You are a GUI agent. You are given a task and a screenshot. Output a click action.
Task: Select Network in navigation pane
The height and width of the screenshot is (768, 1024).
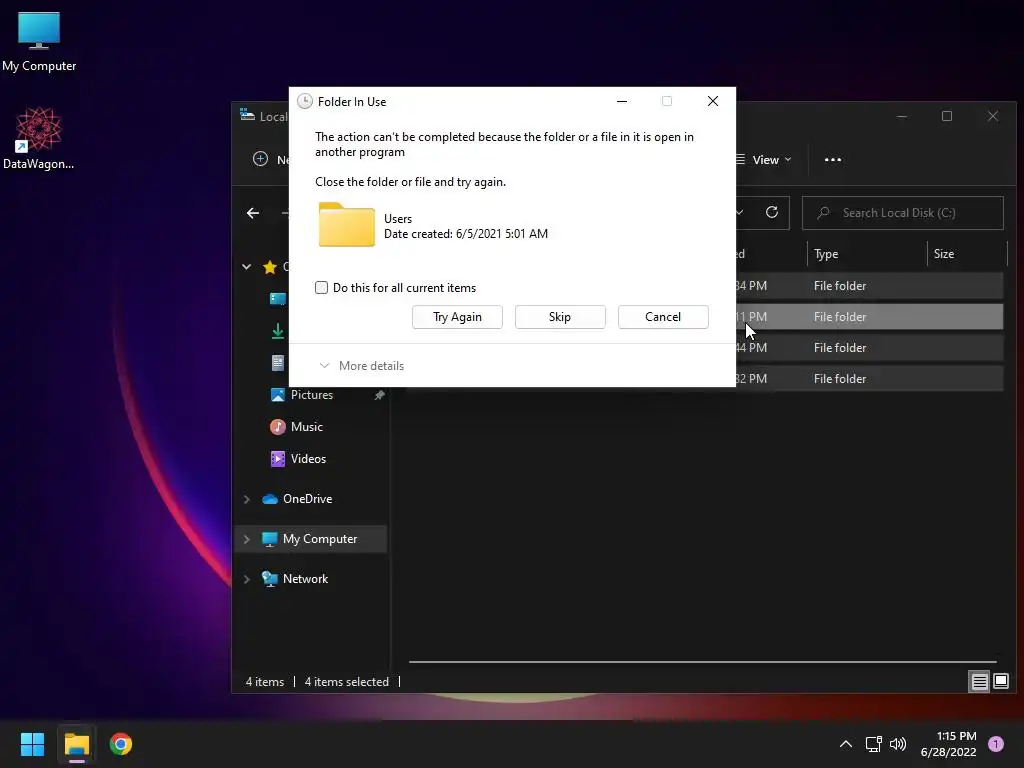(x=295, y=579)
